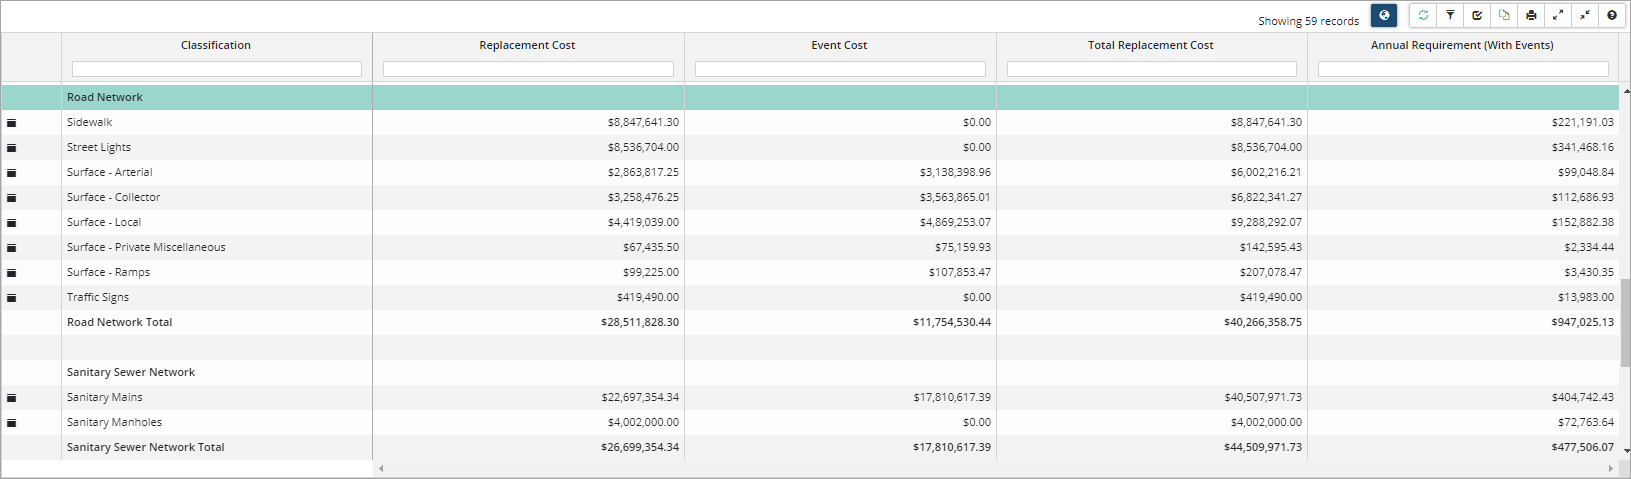The width and height of the screenshot is (1631, 479).
Task: Print the table with the printer icon
Action: (x=1531, y=15)
